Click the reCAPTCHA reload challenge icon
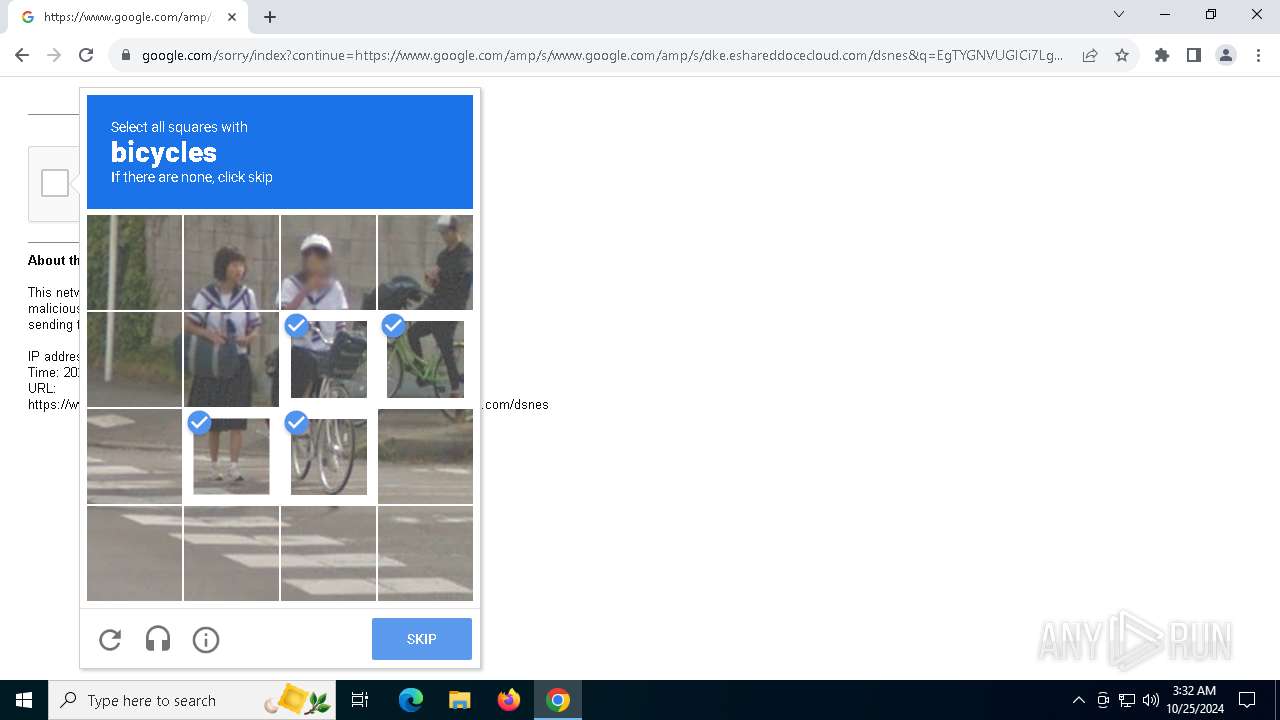This screenshot has width=1280, height=720. click(x=110, y=639)
